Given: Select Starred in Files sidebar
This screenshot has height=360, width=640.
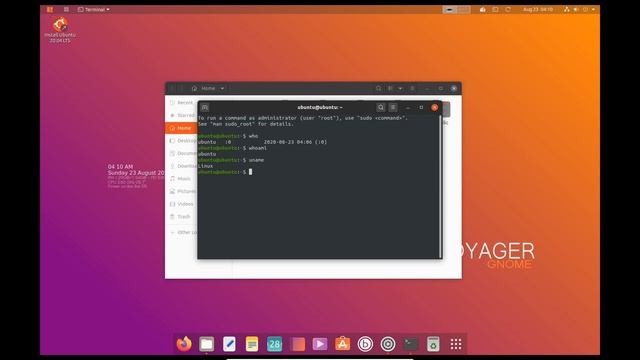Looking at the screenshot, I should pyautogui.click(x=181, y=115).
